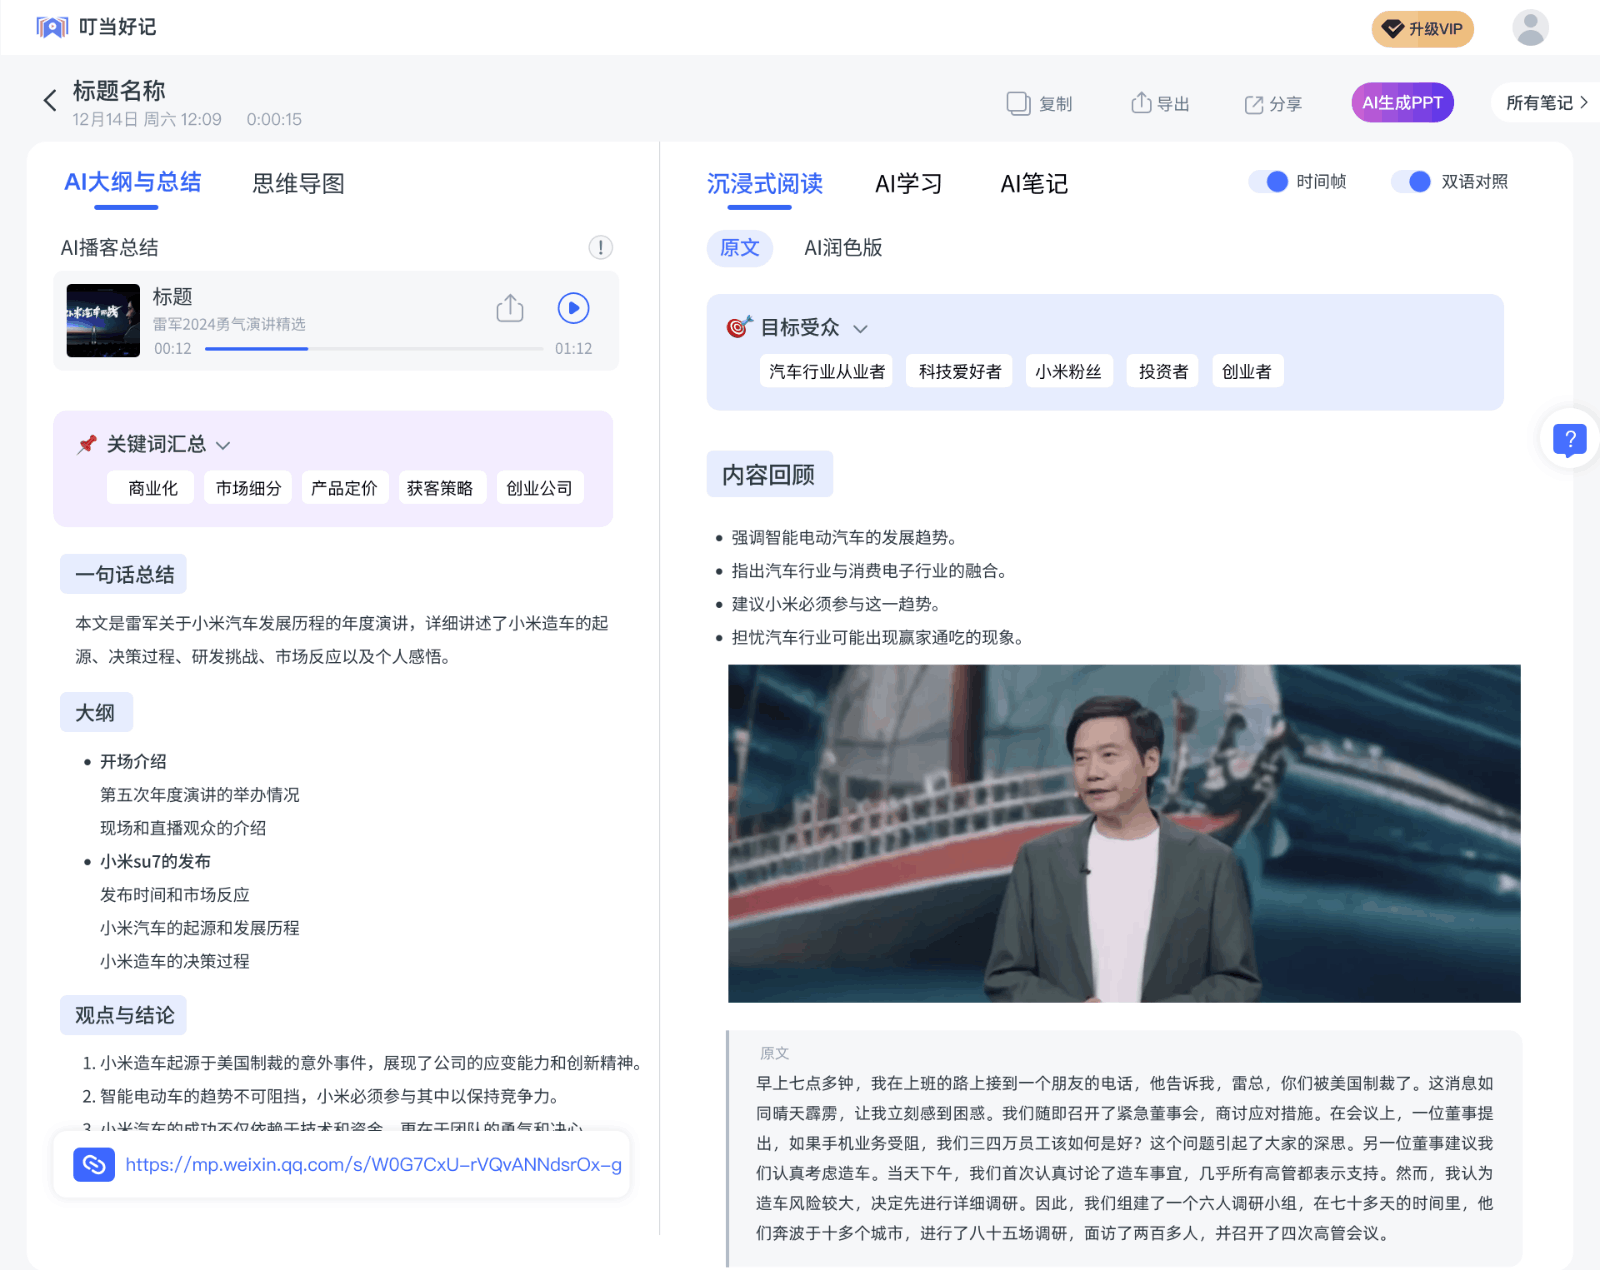Screen dimensions: 1600x1270
Task: Toggle the 双语对照 switch
Action: [1411, 181]
